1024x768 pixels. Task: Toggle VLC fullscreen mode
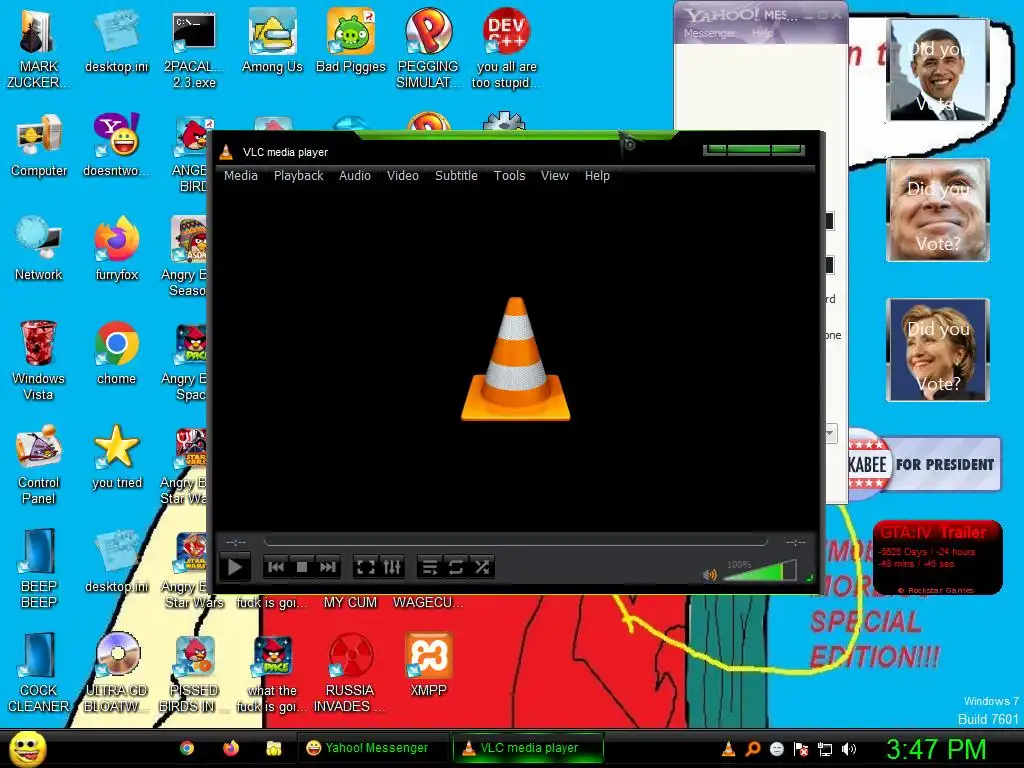(x=366, y=567)
